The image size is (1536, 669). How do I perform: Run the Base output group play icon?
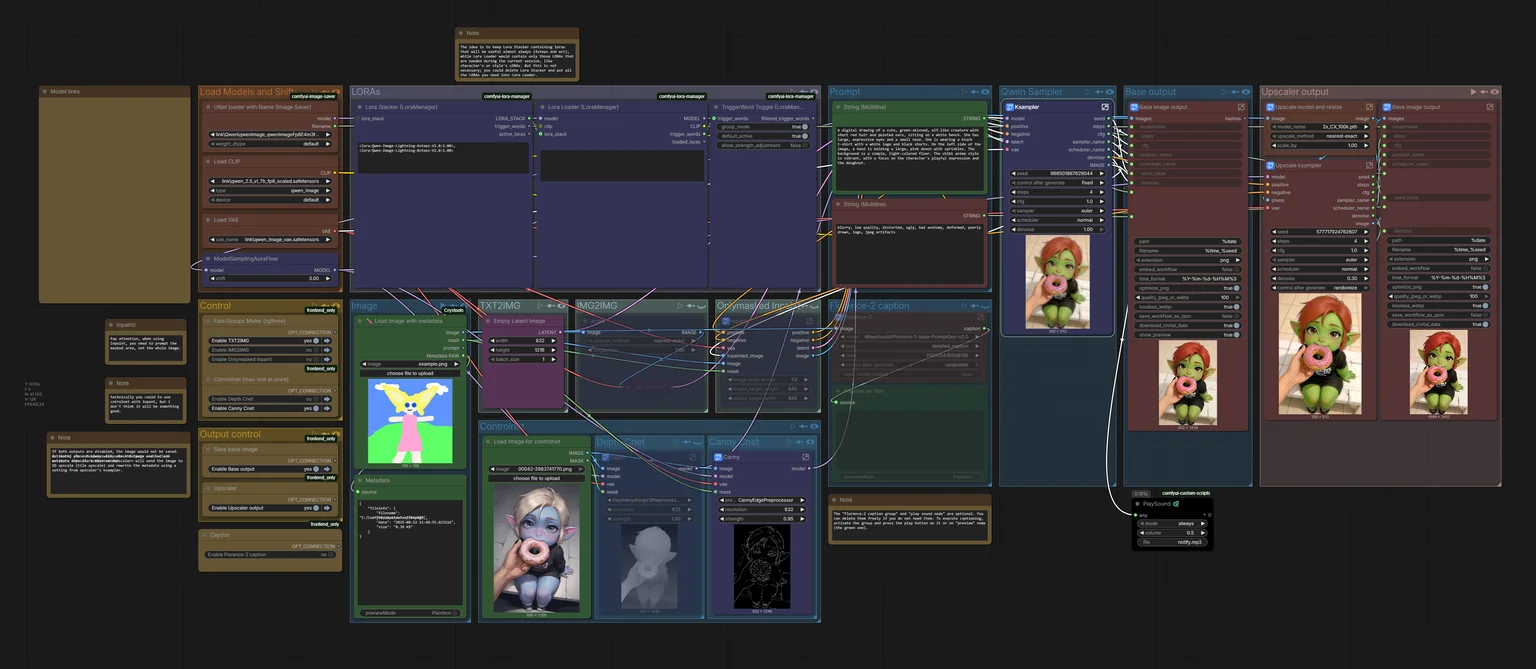coord(1223,92)
